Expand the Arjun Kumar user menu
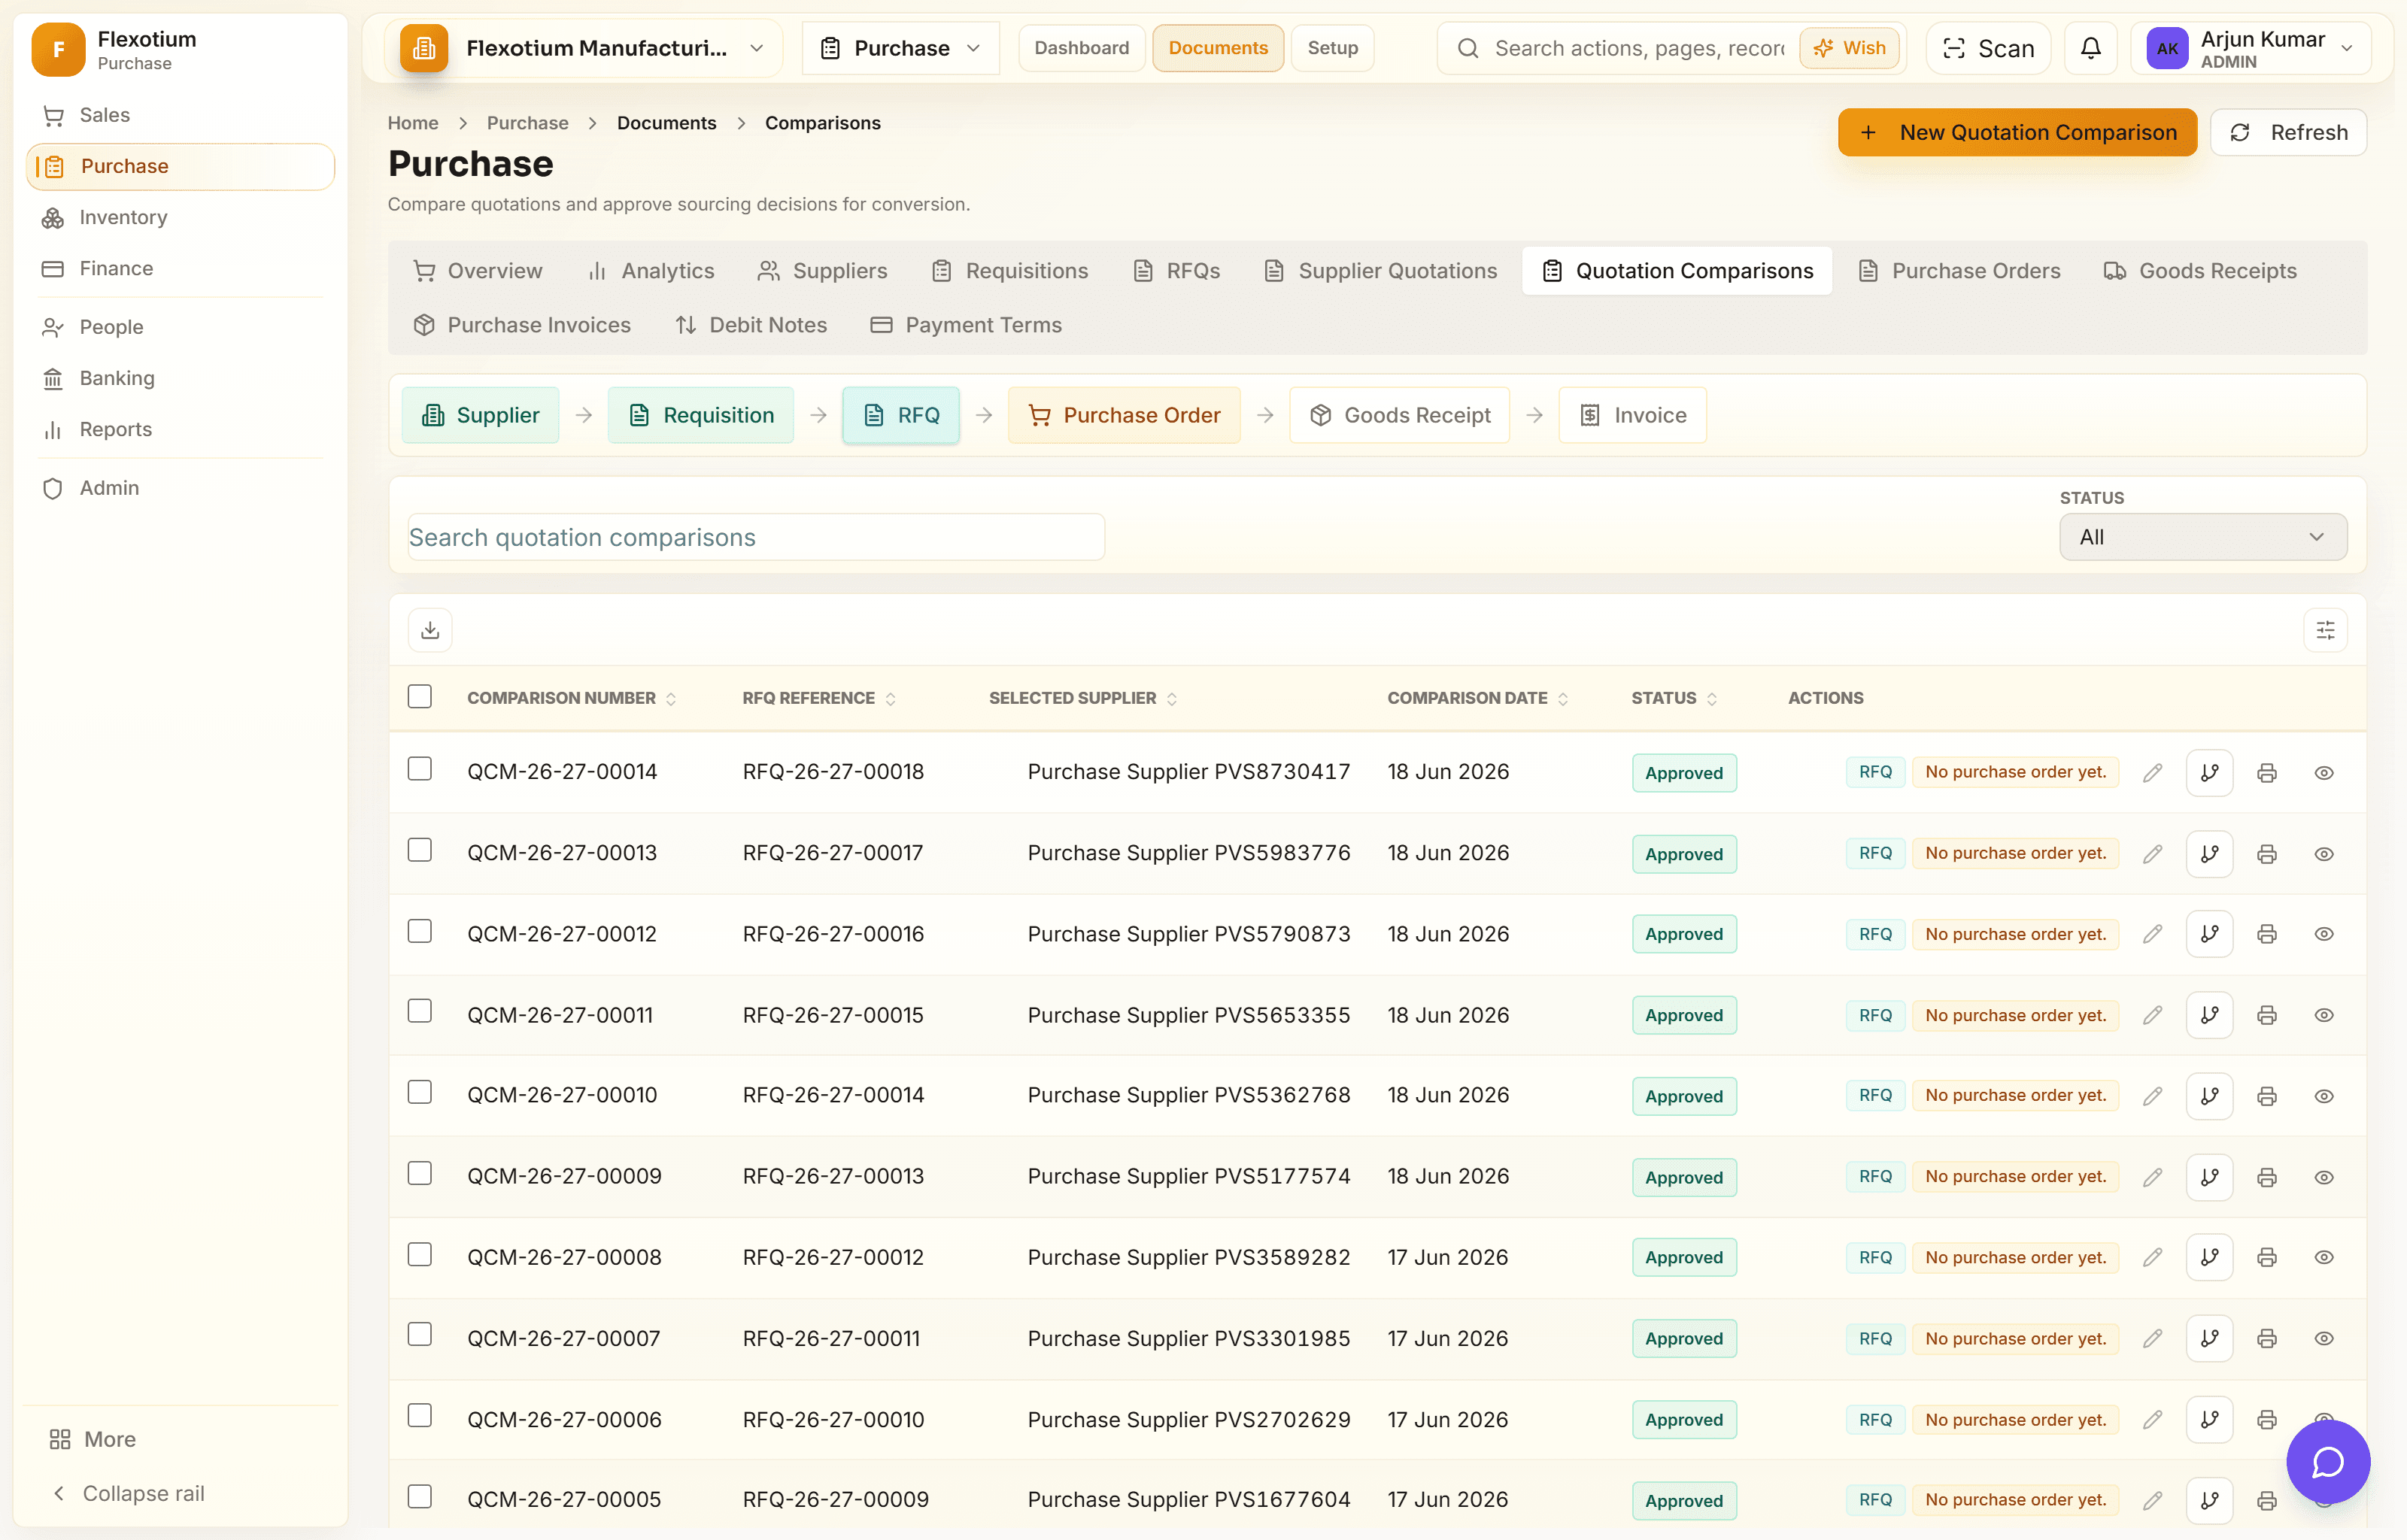The image size is (2407, 1540). 2250,48
